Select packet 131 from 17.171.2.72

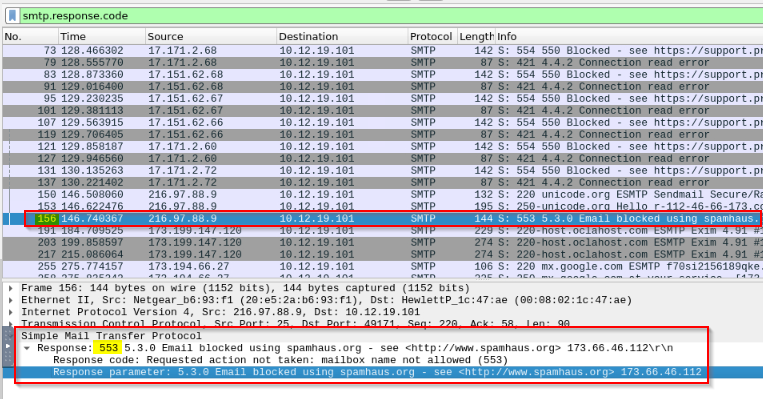[382, 171]
